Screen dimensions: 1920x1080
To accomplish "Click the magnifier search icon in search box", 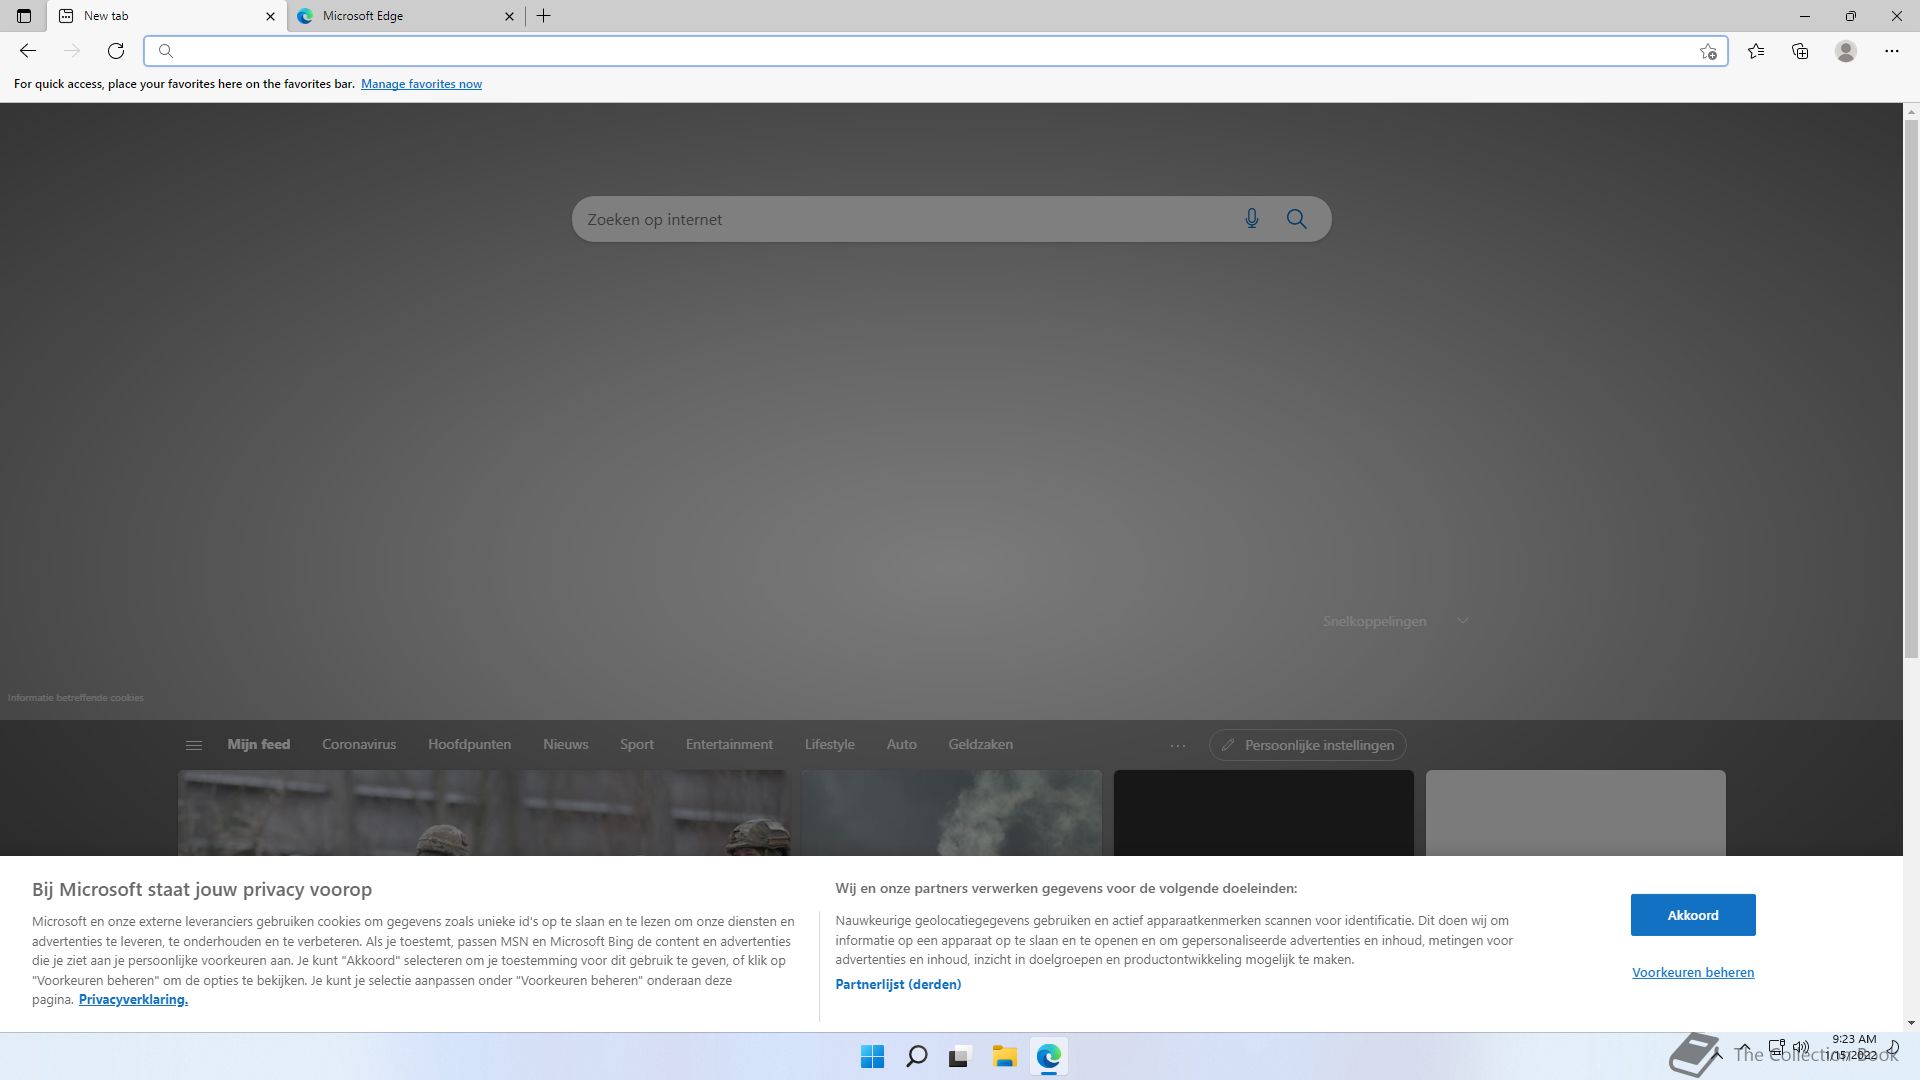I will 1297,219.
